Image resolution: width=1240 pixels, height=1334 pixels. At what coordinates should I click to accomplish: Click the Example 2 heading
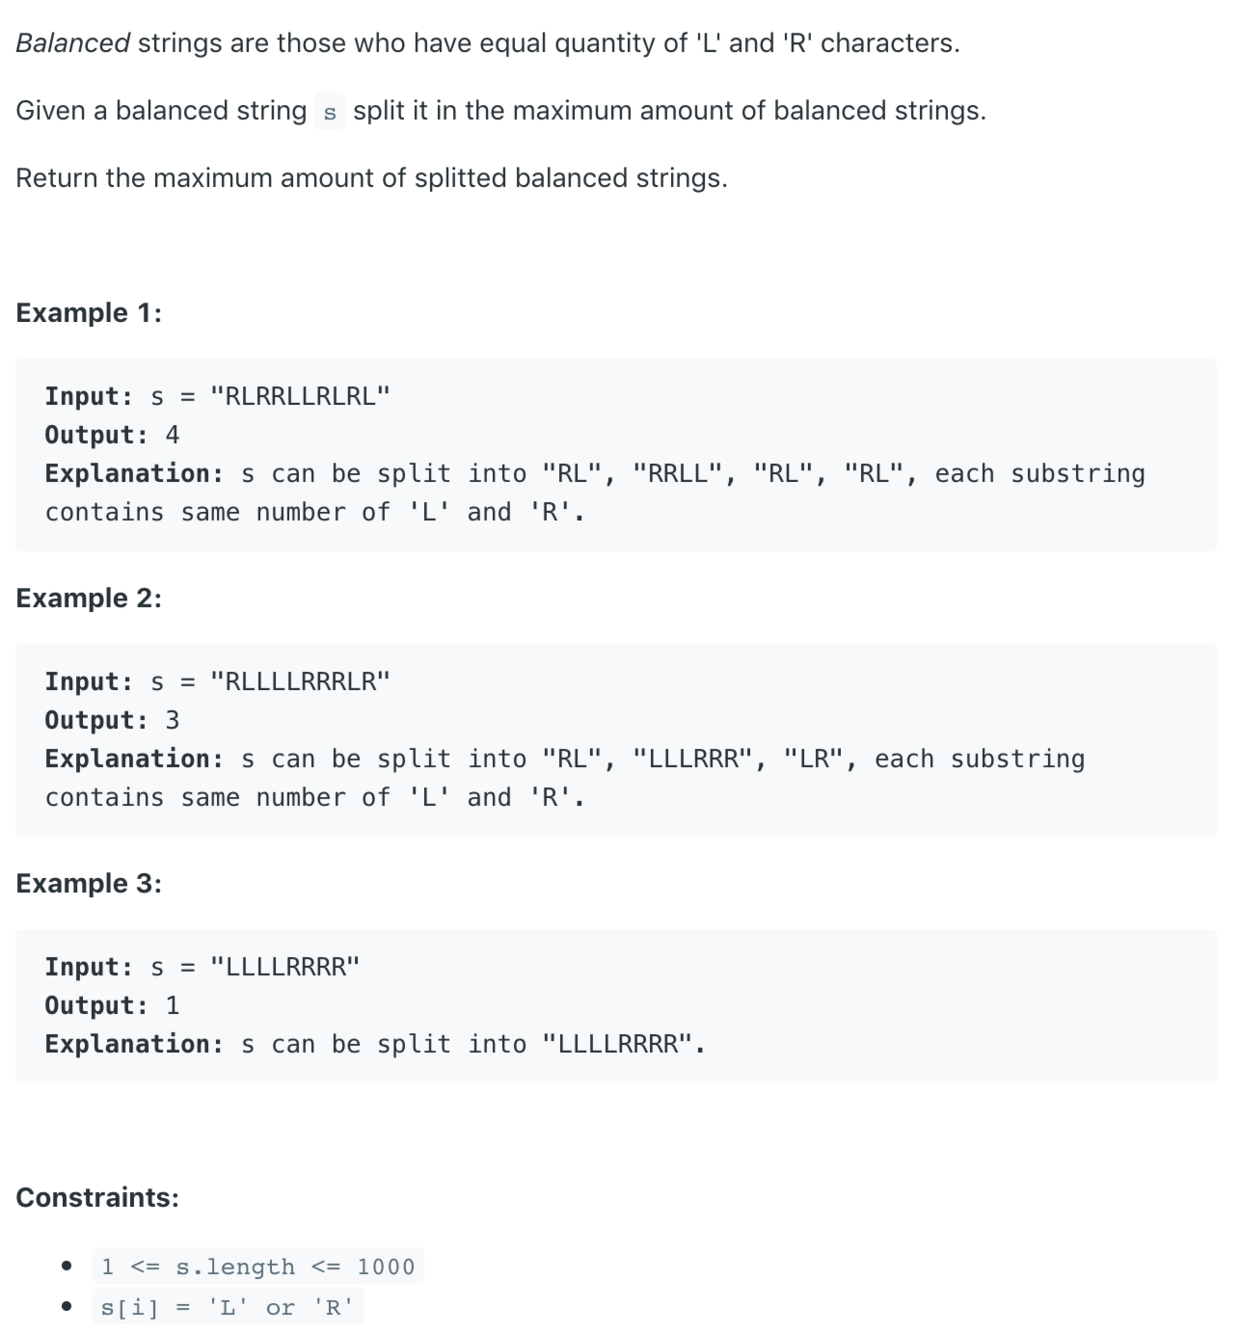(89, 598)
